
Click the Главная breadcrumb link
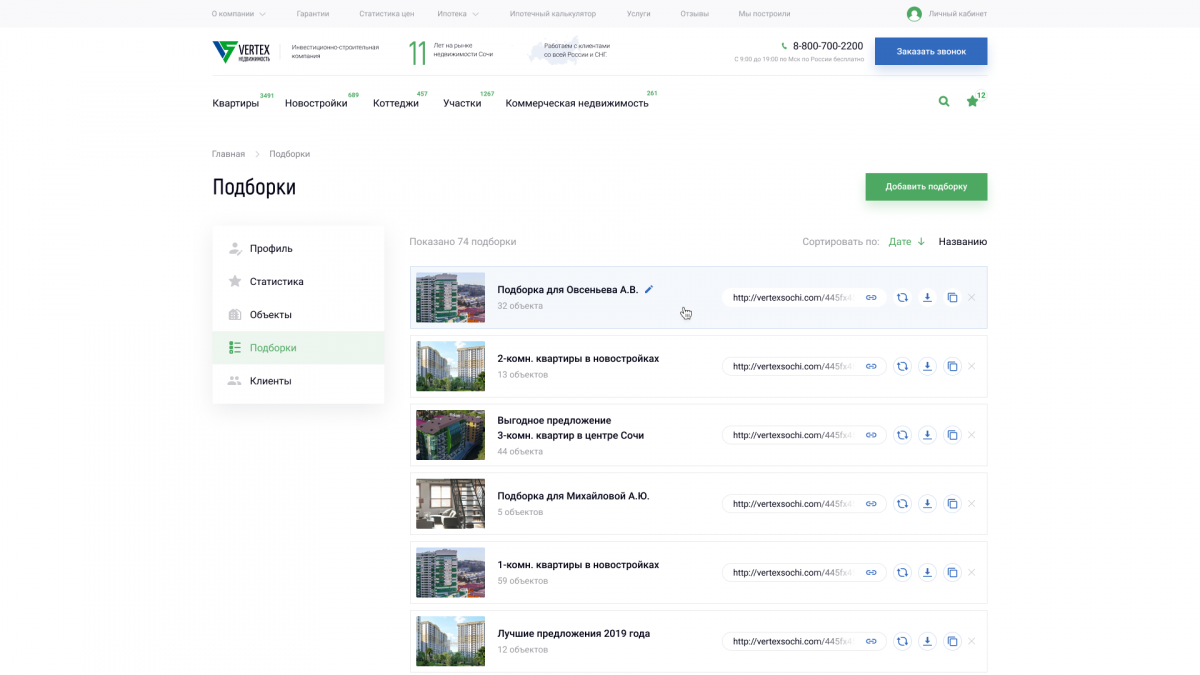[228, 154]
